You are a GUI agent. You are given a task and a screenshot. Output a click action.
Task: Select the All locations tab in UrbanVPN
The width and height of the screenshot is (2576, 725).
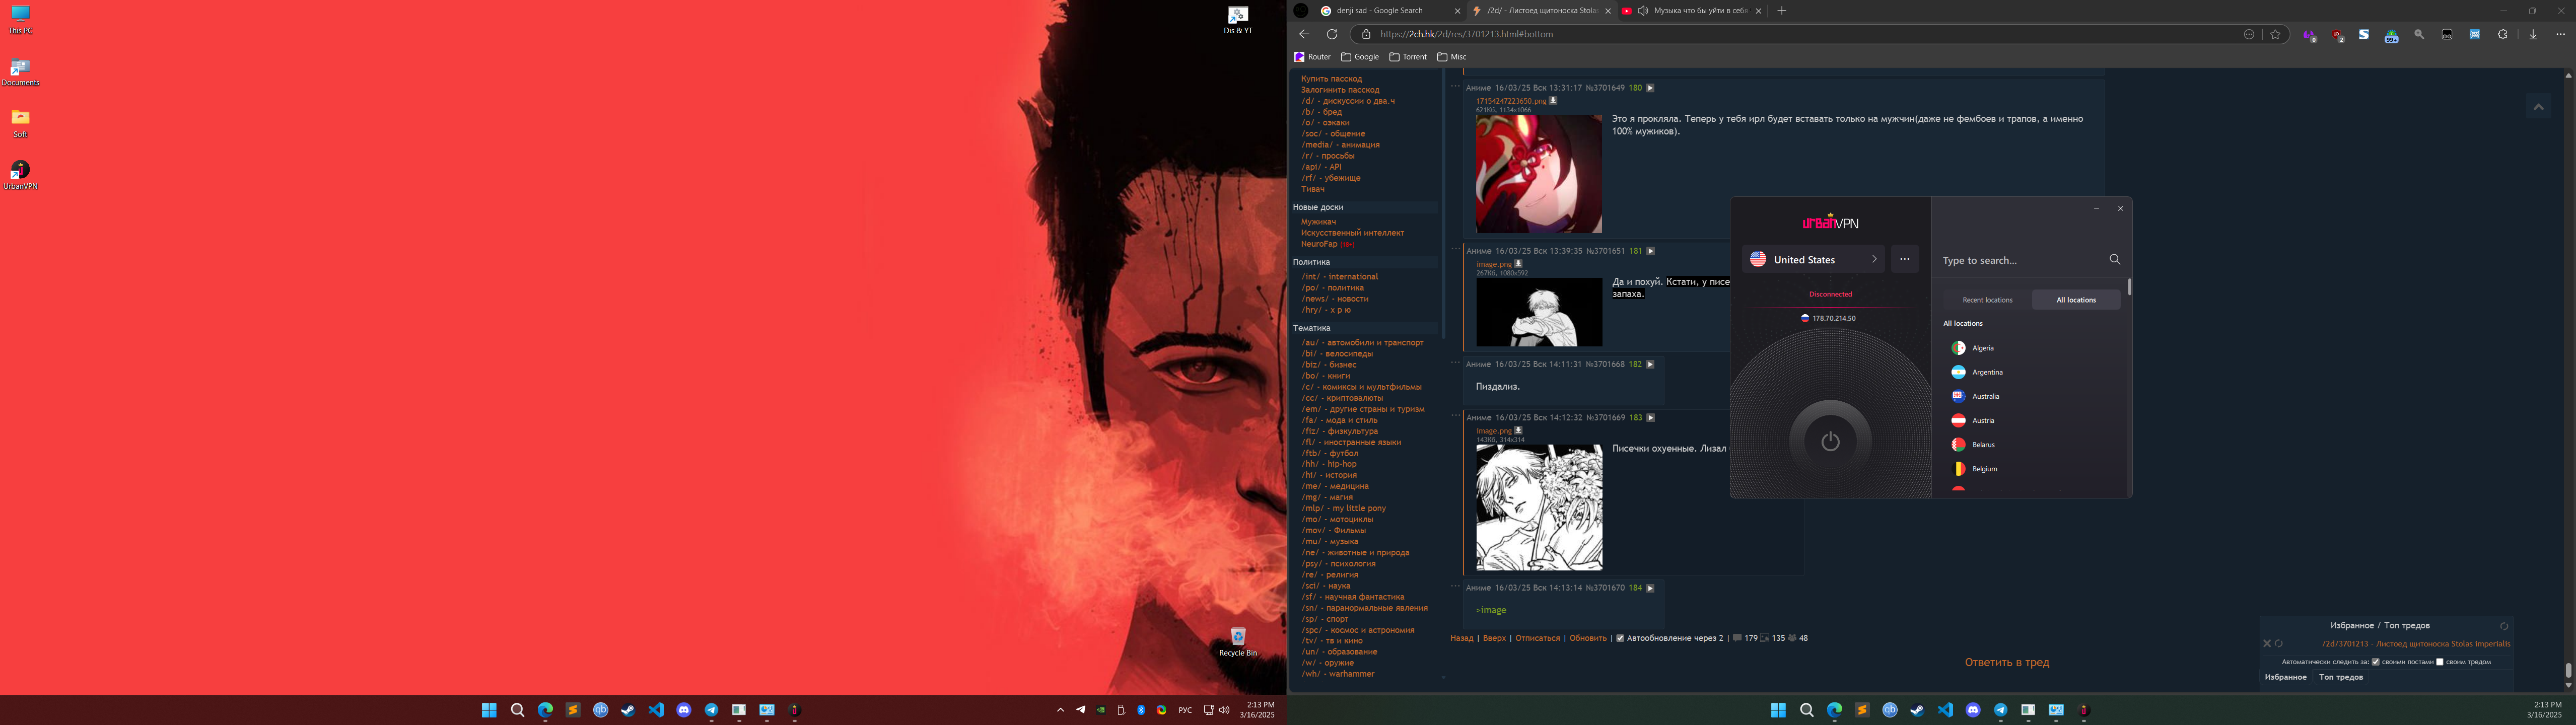tap(2075, 300)
